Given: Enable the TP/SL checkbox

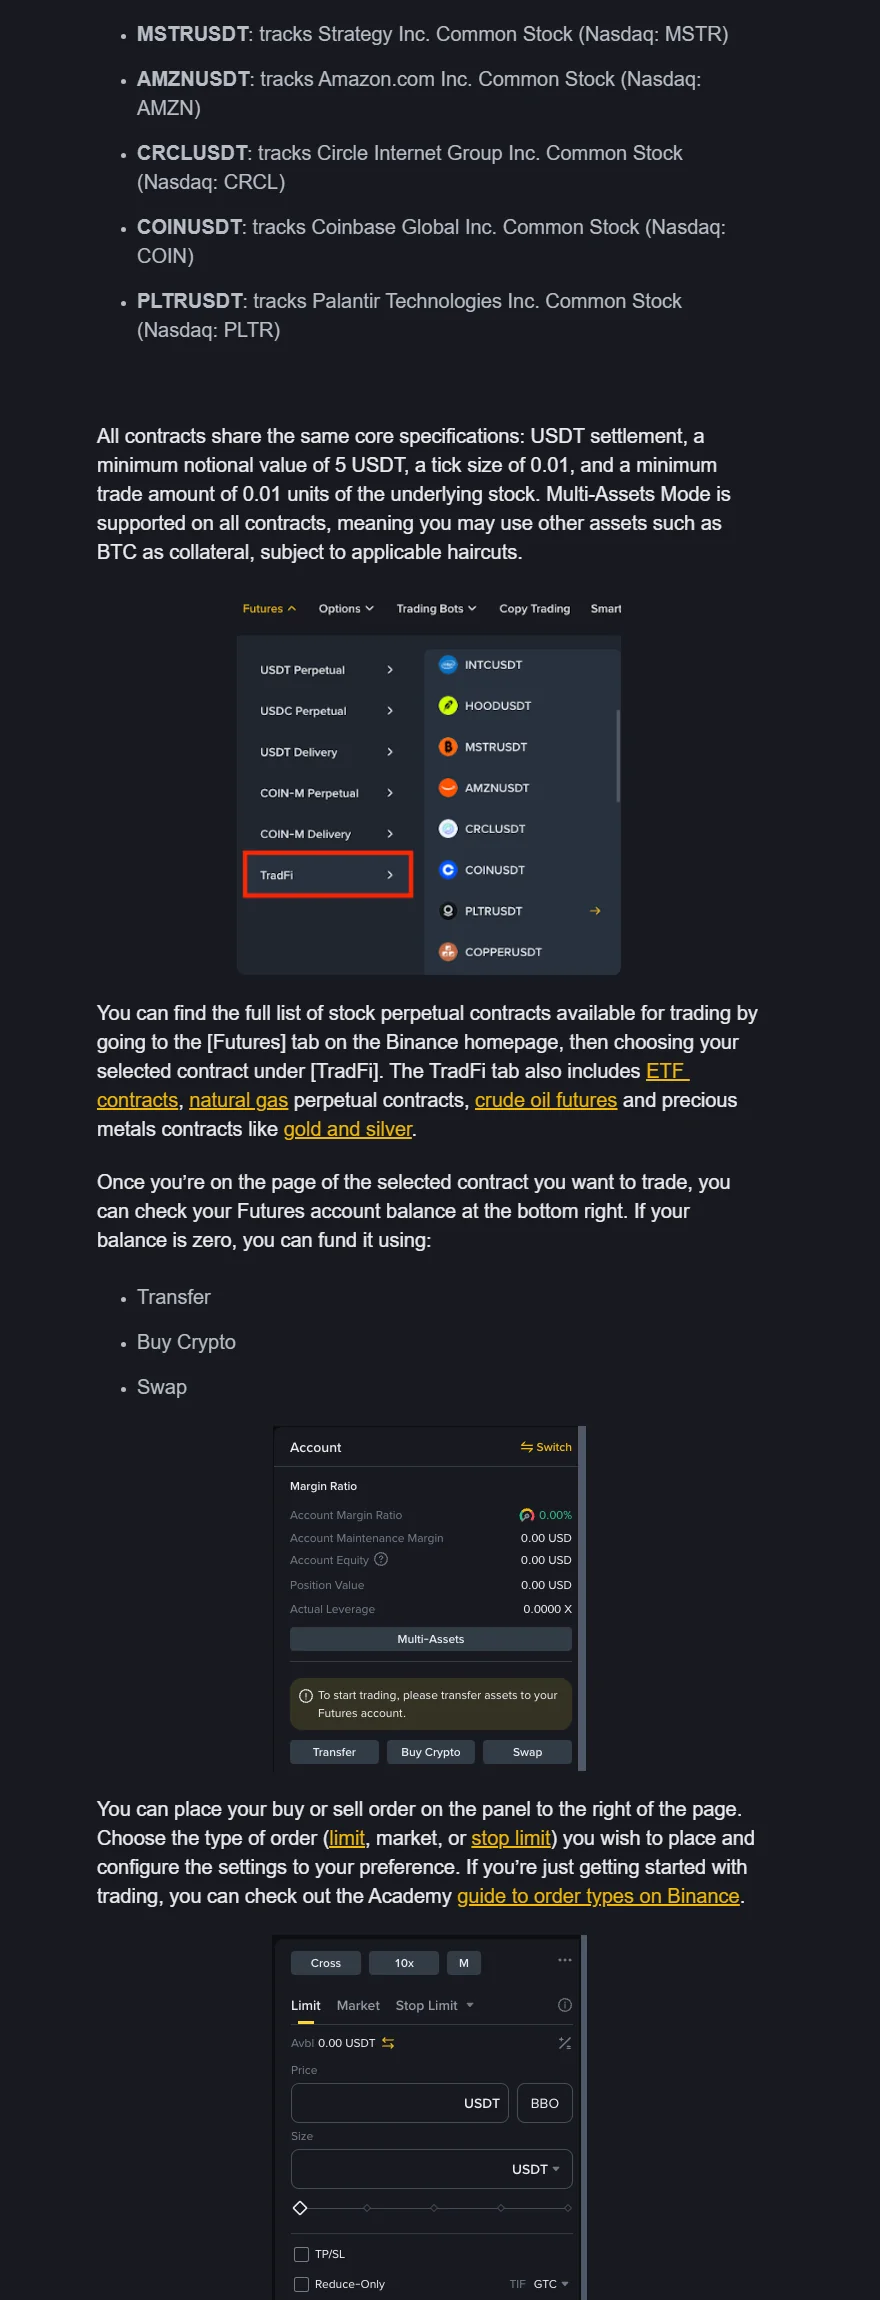Looking at the screenshot, I should [x=301, y=2254].
